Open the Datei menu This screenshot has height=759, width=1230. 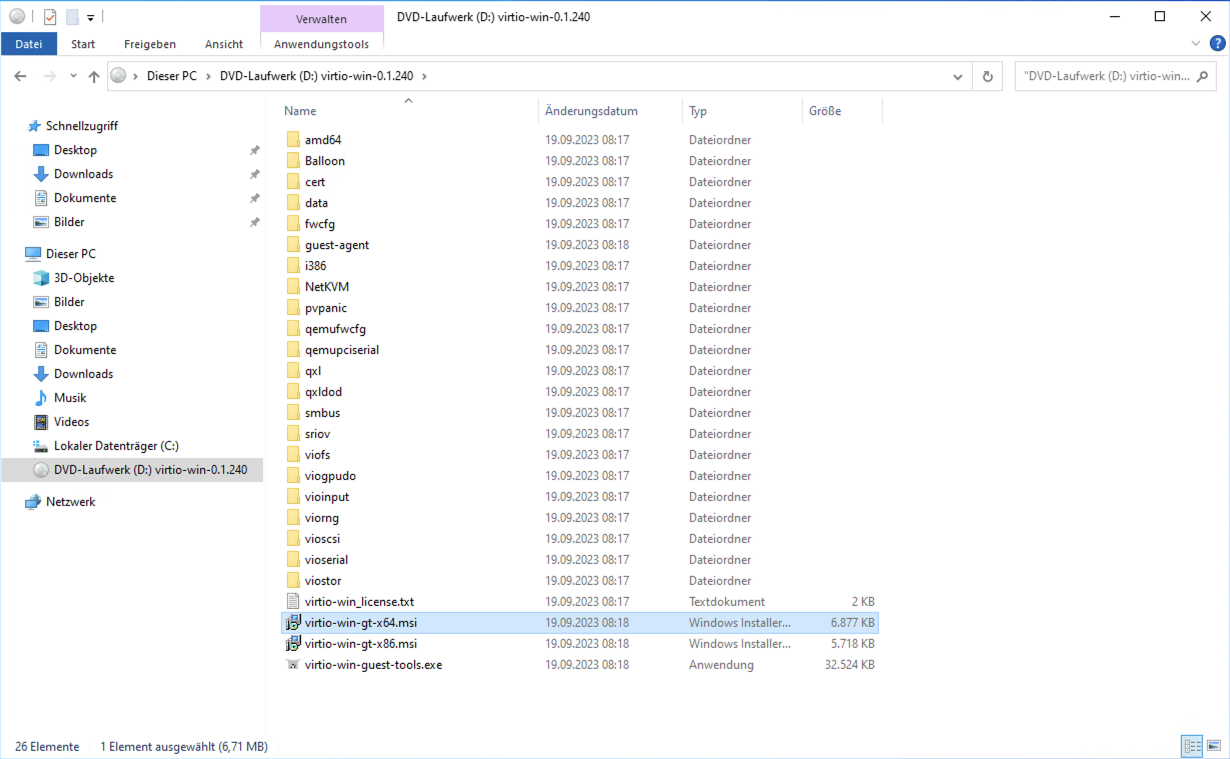pyautogui.click(x=29, y=44)
